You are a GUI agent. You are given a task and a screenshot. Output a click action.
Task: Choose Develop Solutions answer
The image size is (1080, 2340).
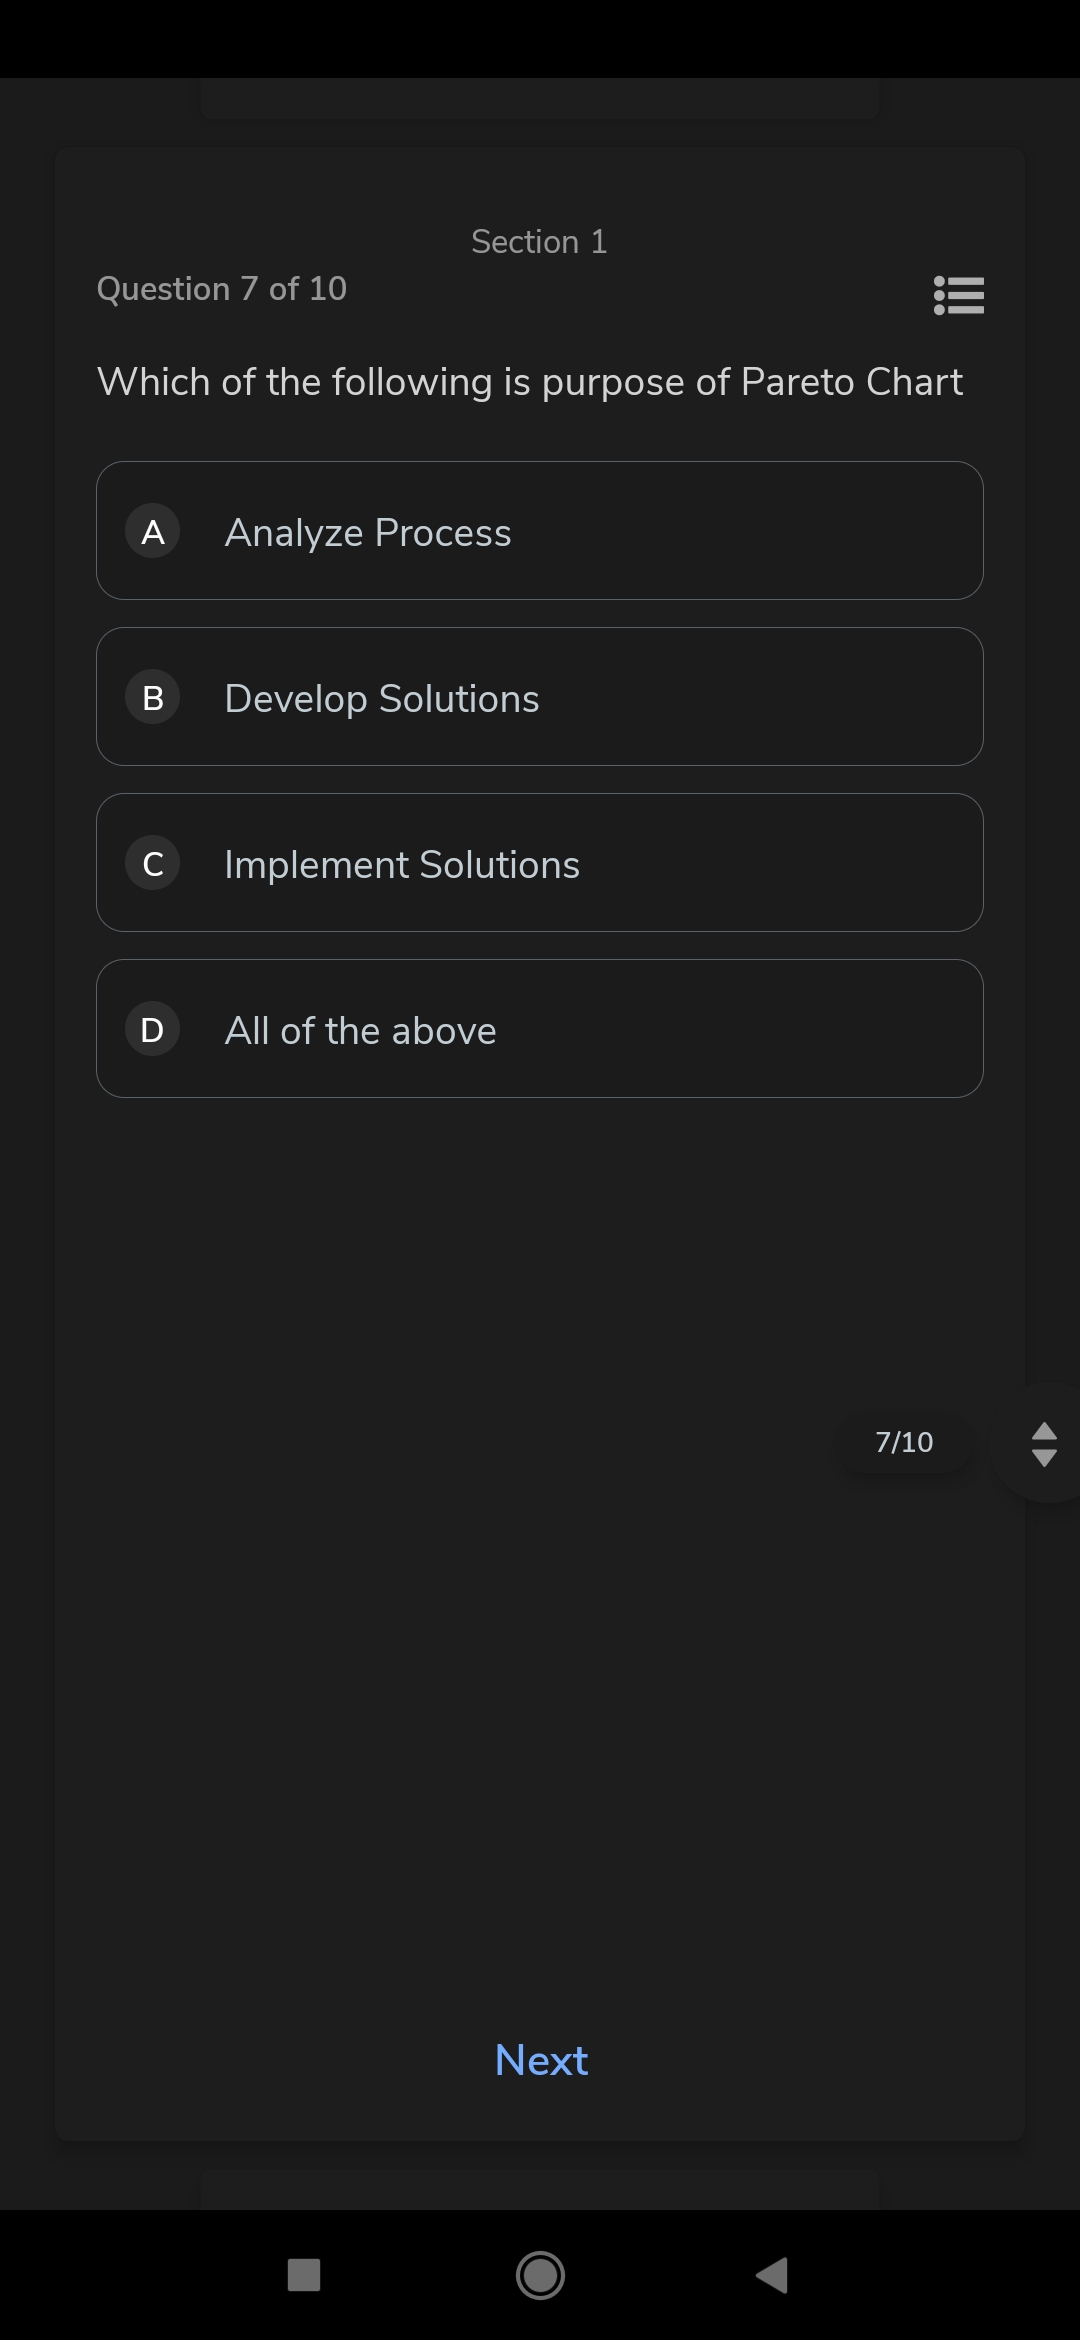coord(540,697)
